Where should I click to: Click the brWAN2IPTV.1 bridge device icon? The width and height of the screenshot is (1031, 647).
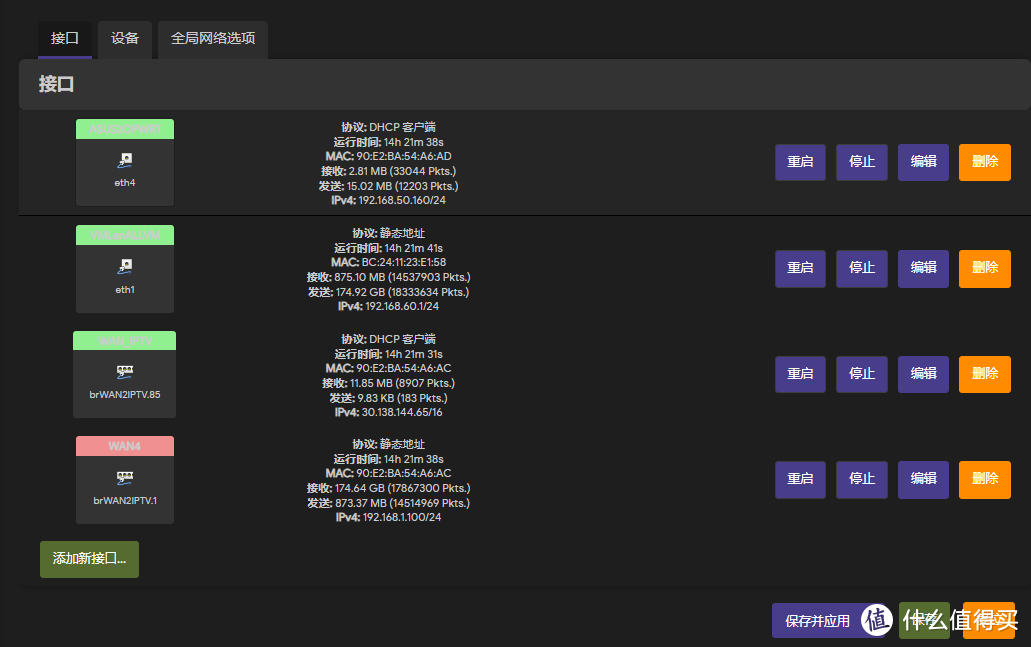[124, 477]
